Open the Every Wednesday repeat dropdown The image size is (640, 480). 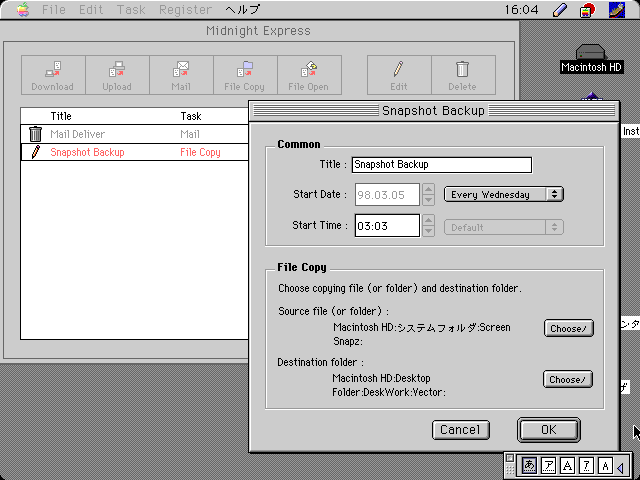coord(504,194)
